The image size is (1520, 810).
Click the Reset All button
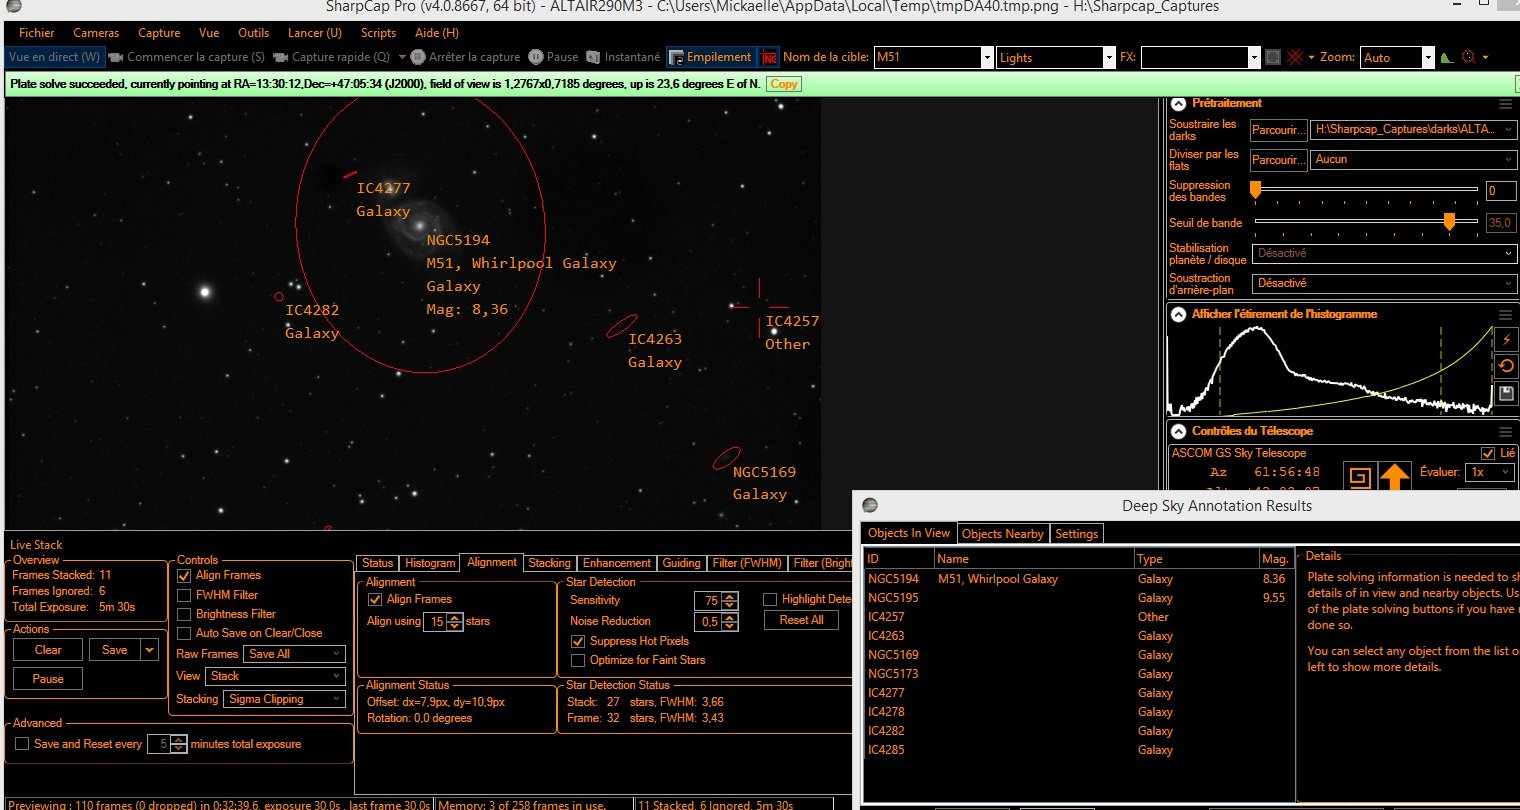click(801, 620)
